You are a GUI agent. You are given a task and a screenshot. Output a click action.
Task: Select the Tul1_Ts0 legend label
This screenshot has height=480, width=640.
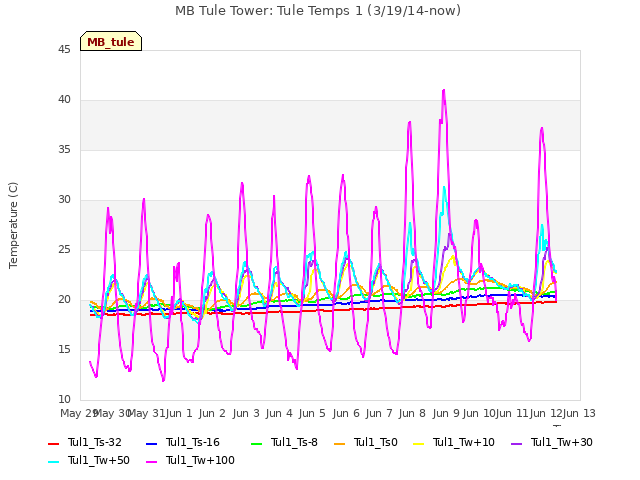click(376, 442)
